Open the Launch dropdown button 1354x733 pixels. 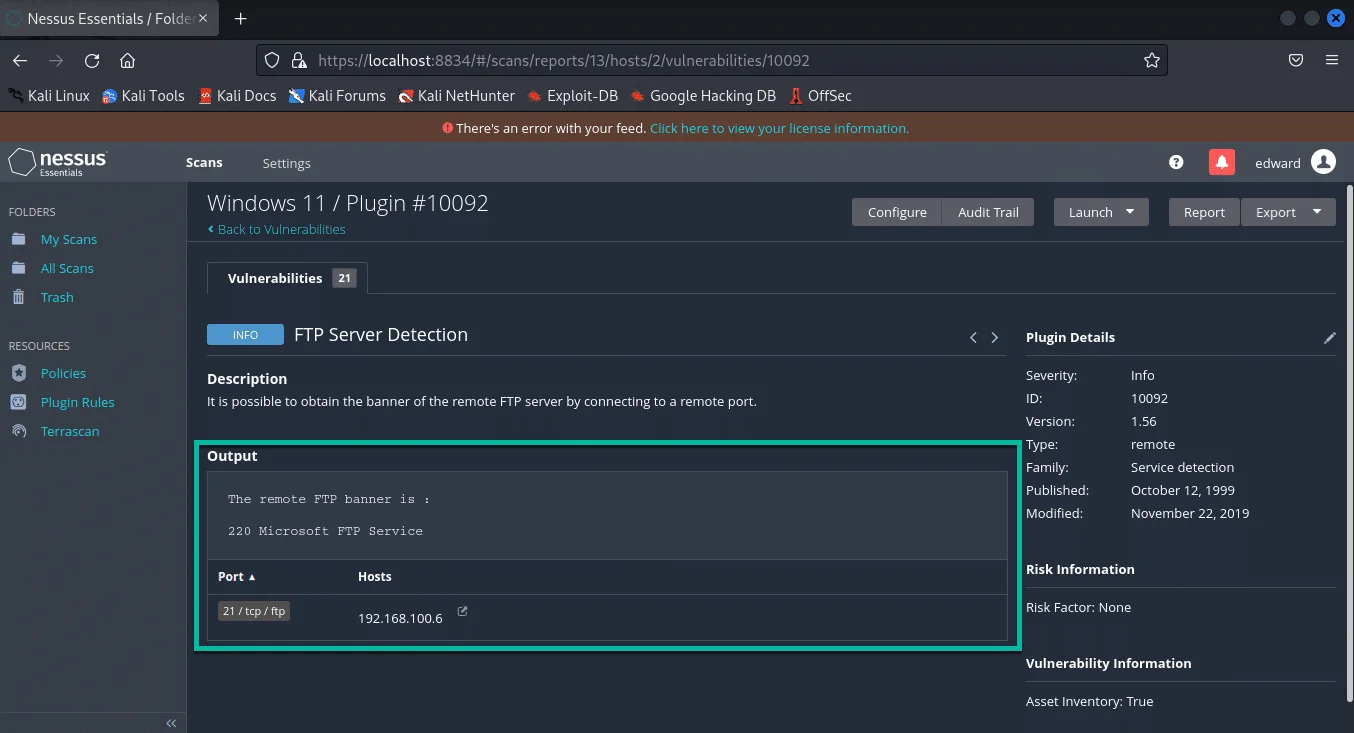(x=1101, y=212)
